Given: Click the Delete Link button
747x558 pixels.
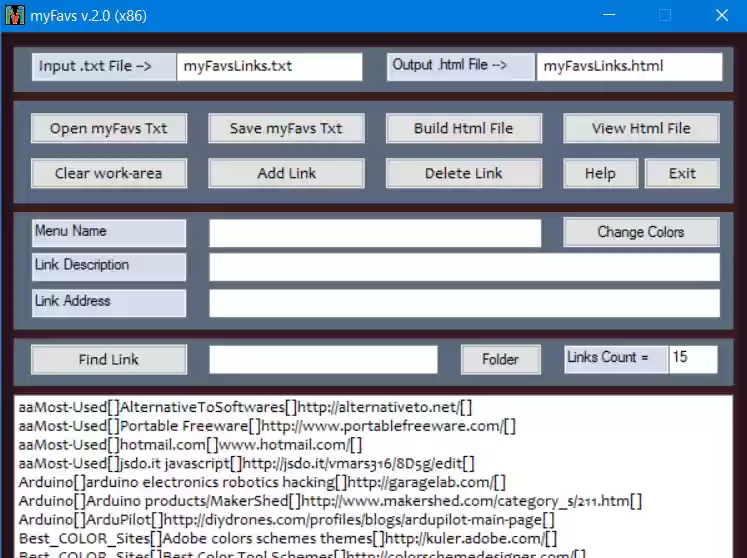Looking at the screenshot, I should pos(464,173).
